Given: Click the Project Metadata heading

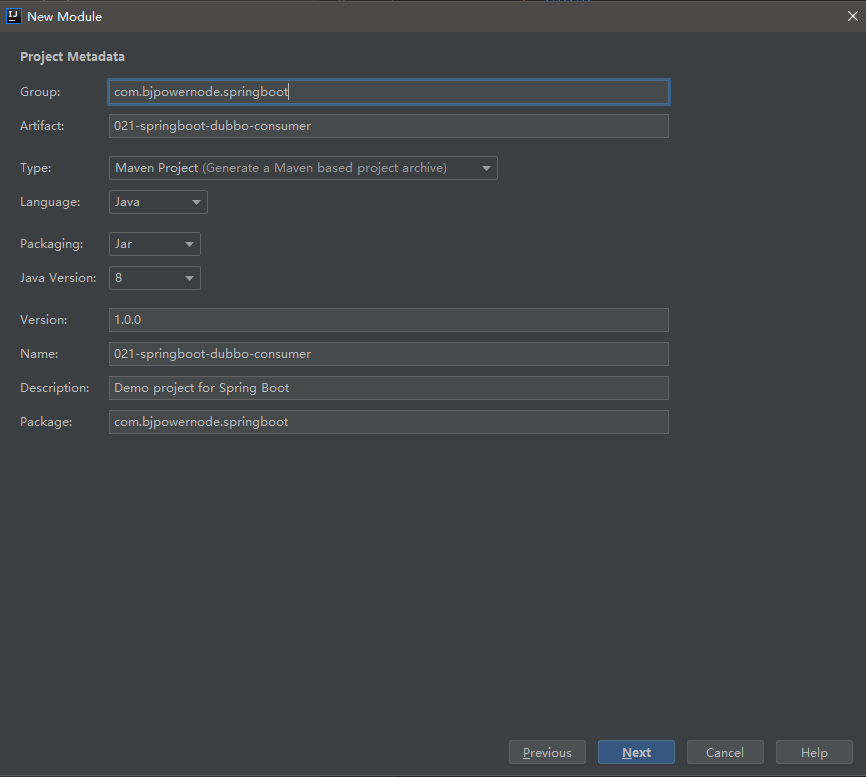Looking at the screenshot, I should [72, 57].
